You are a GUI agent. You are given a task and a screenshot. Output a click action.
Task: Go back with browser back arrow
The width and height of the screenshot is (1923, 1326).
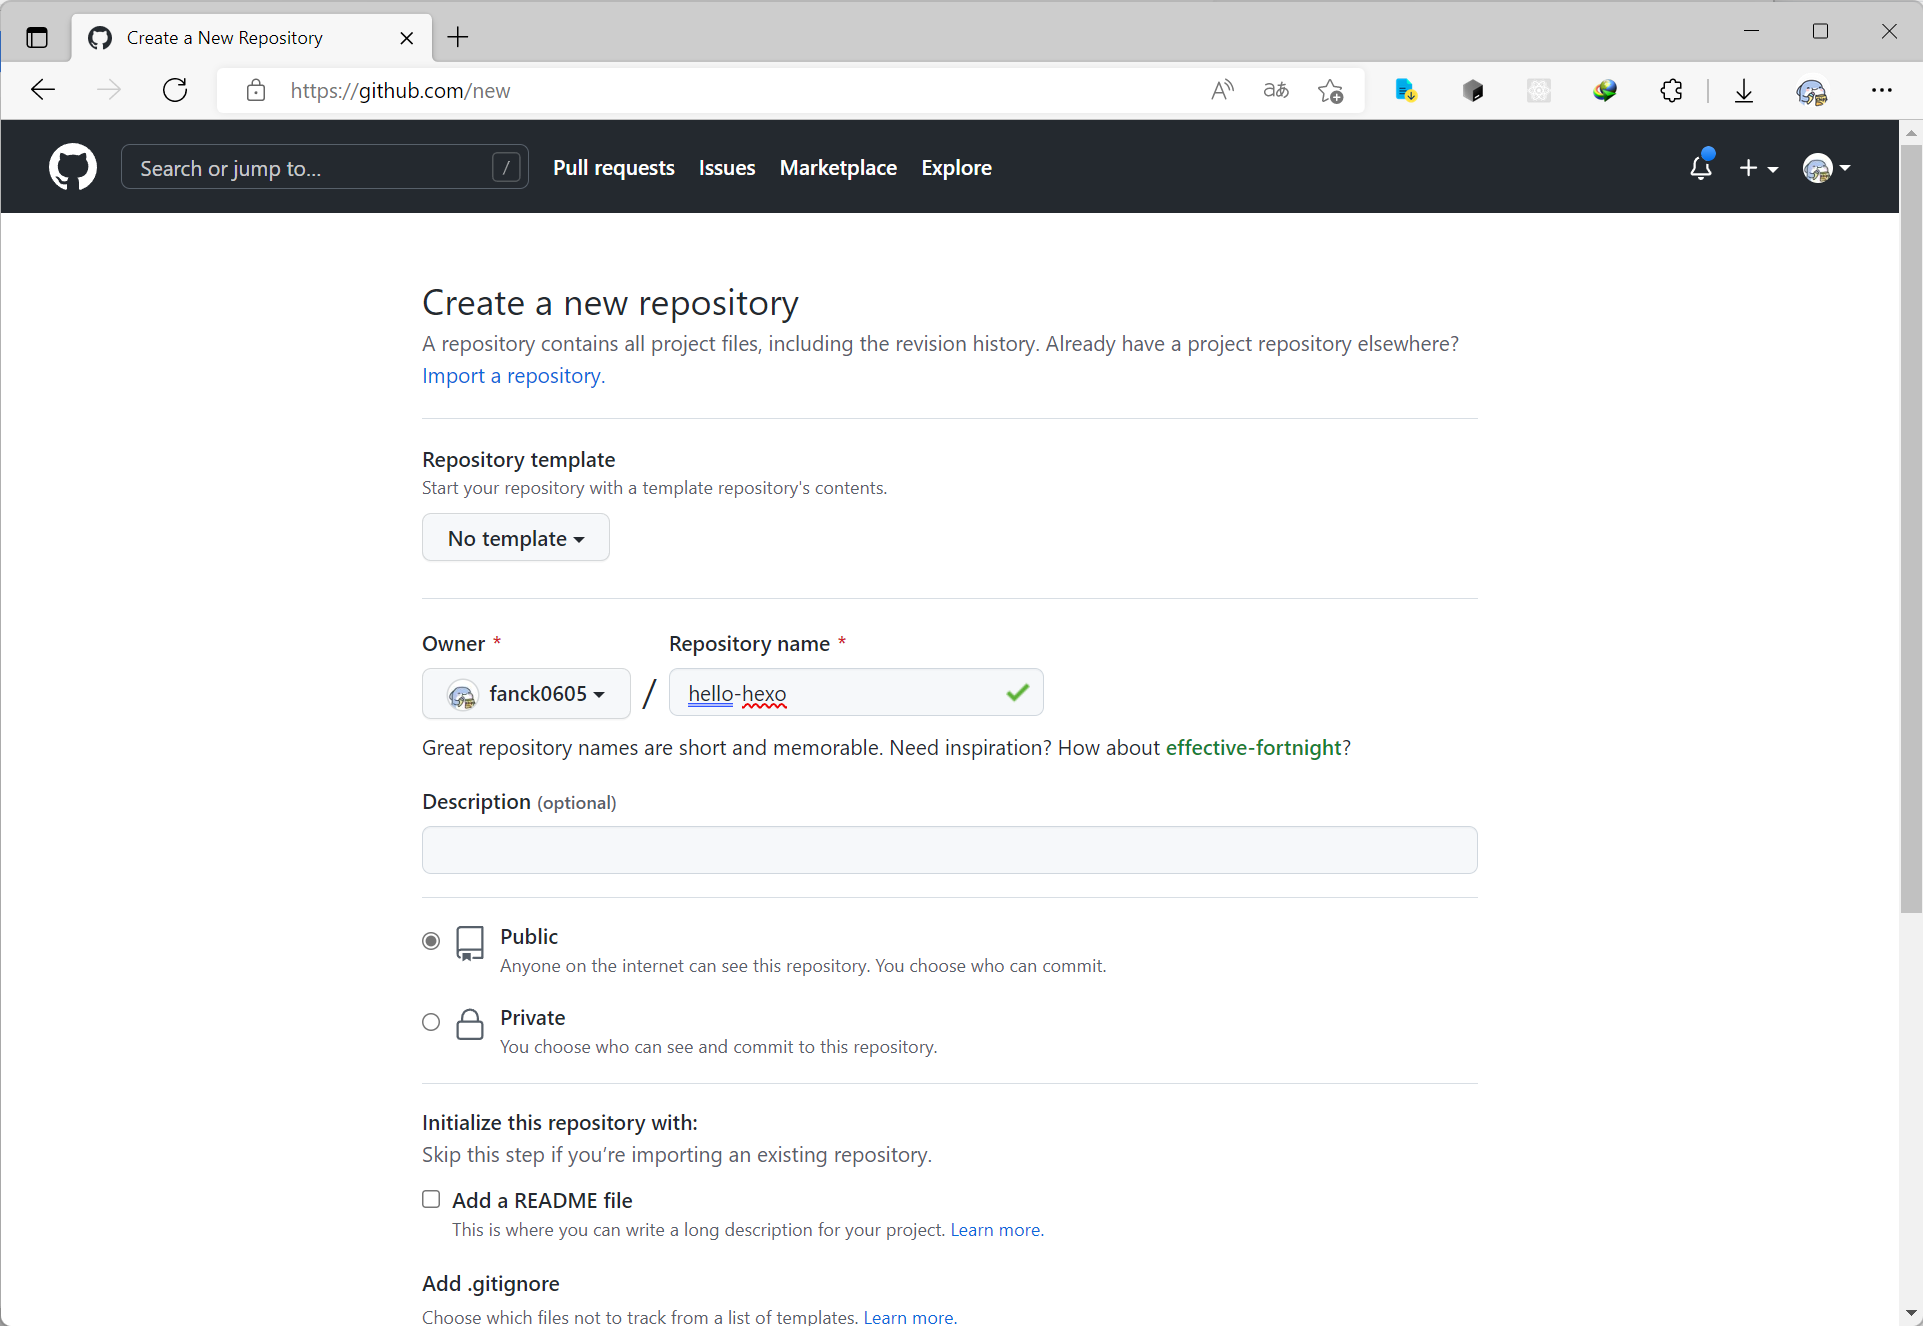[x=43, y=90]
